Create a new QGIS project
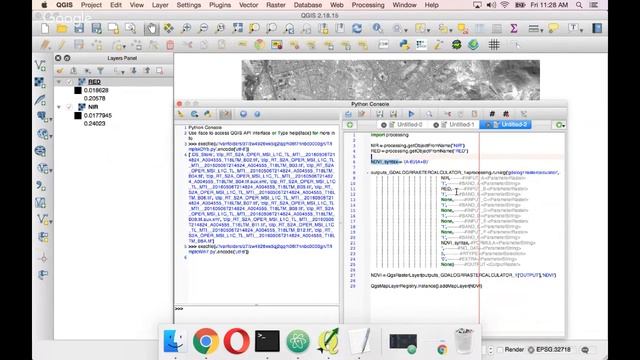 click(45, 28)
